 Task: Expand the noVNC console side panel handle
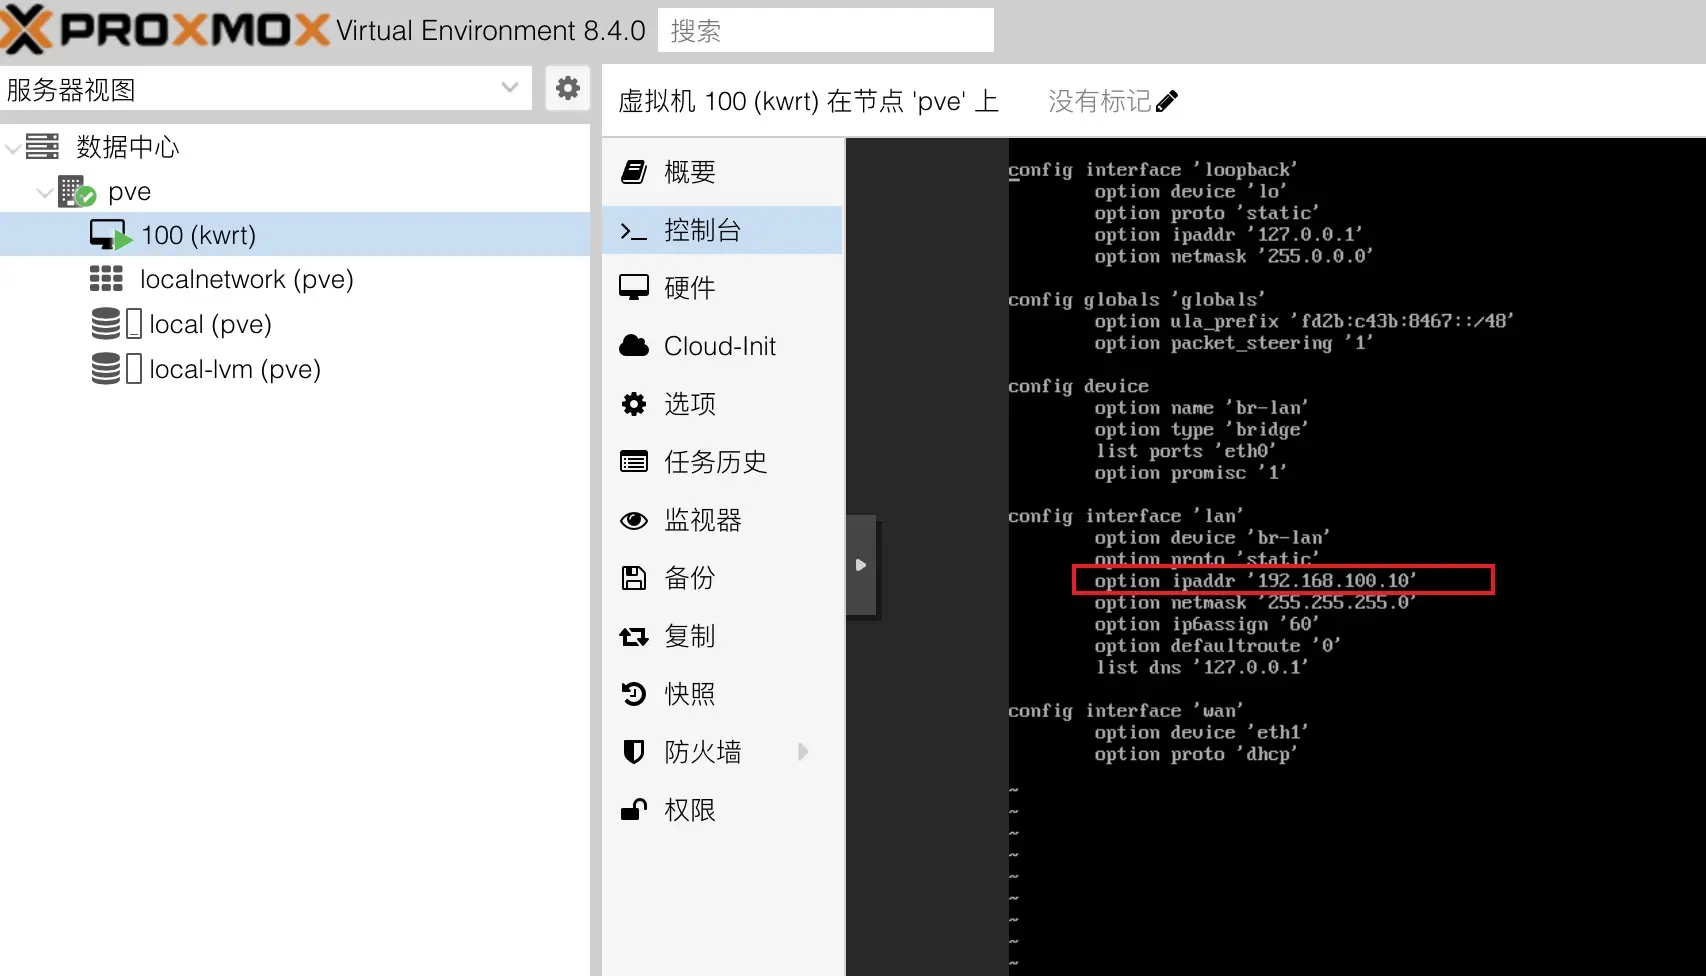point(861,565)
